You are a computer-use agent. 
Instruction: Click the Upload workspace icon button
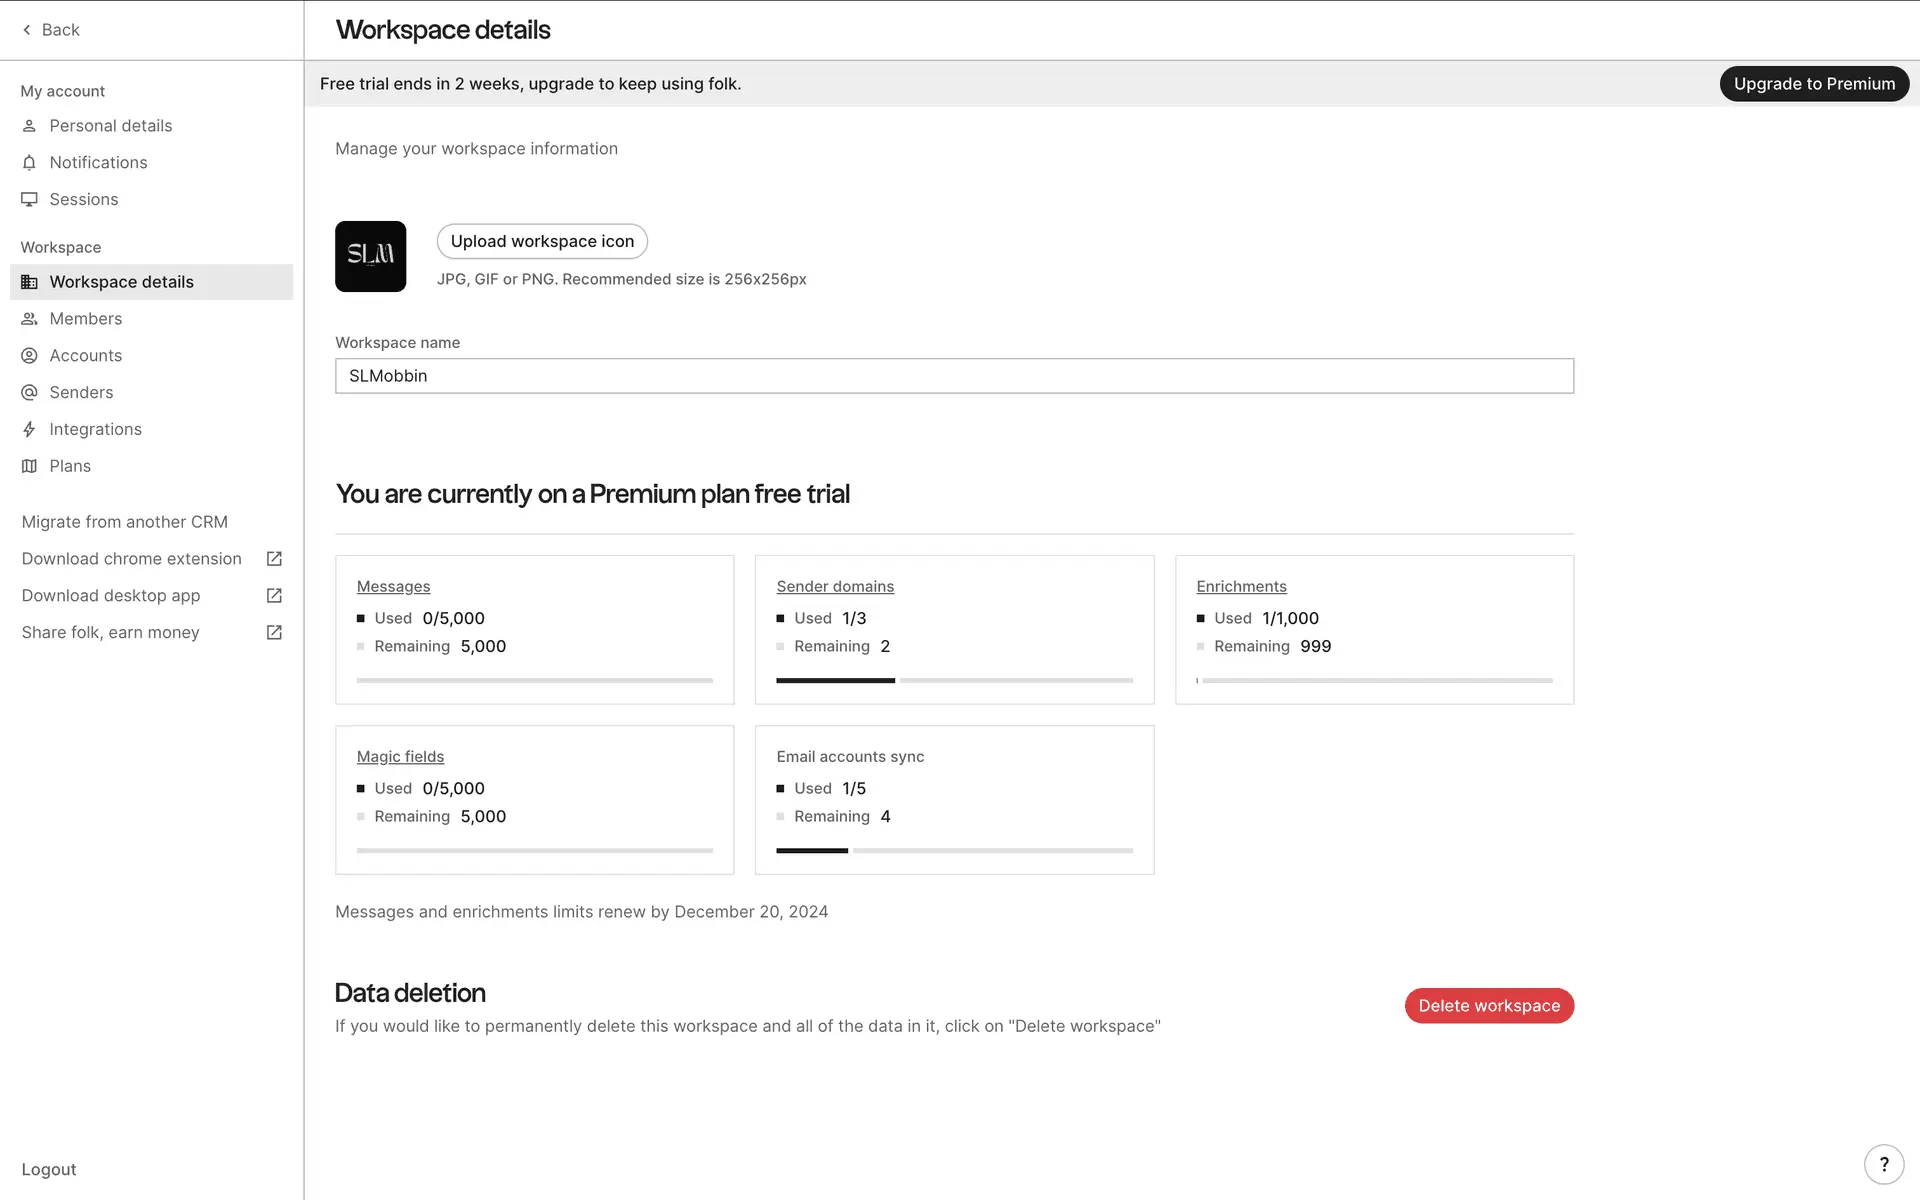pyautogui.click(x=542, y=241)
